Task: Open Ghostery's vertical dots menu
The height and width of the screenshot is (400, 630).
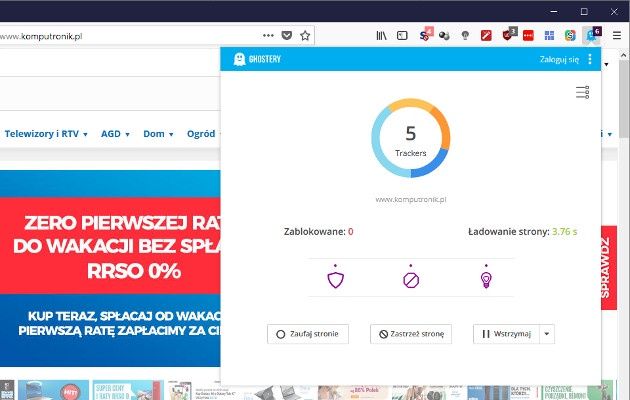Action: click(x=590, y=59)
